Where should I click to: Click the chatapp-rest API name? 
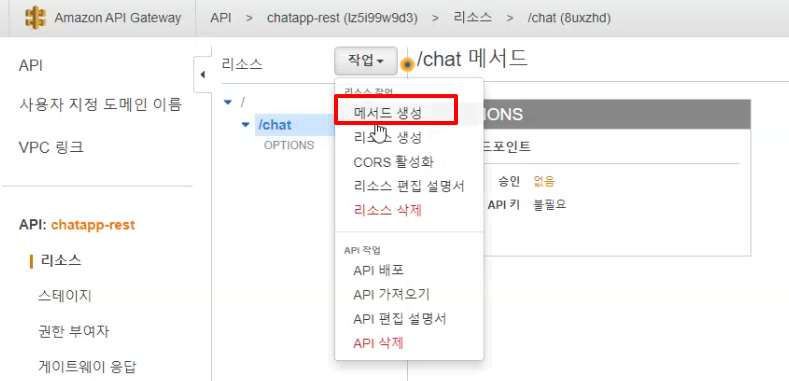[93, 224]
